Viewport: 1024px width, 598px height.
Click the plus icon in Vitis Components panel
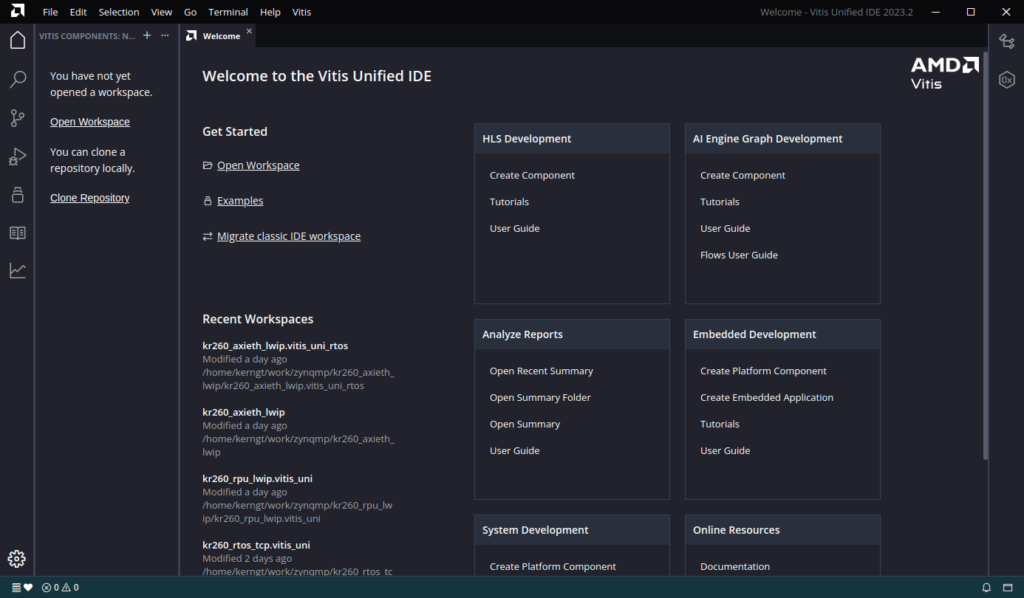pos(147,35)
